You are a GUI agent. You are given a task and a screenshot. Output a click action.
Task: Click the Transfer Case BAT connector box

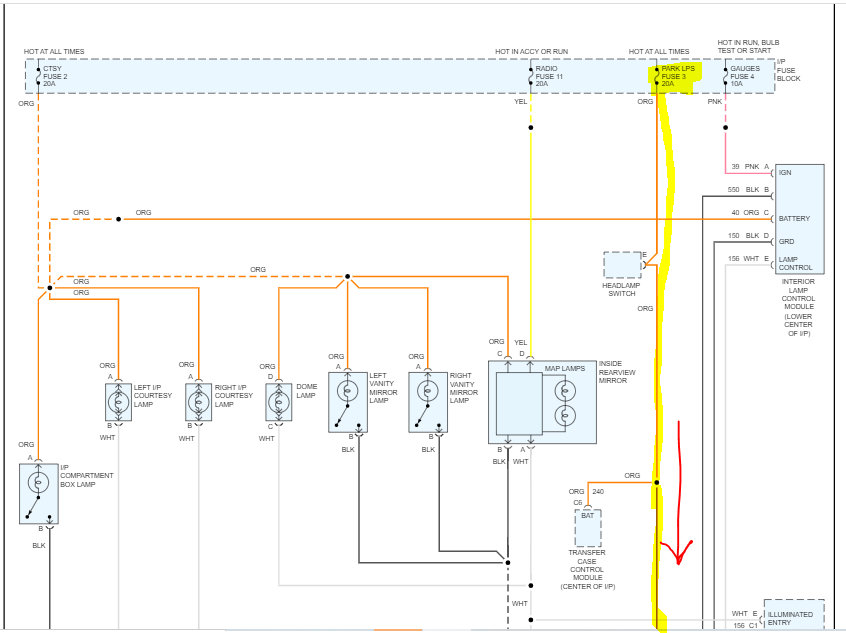[x=588, y=528]
